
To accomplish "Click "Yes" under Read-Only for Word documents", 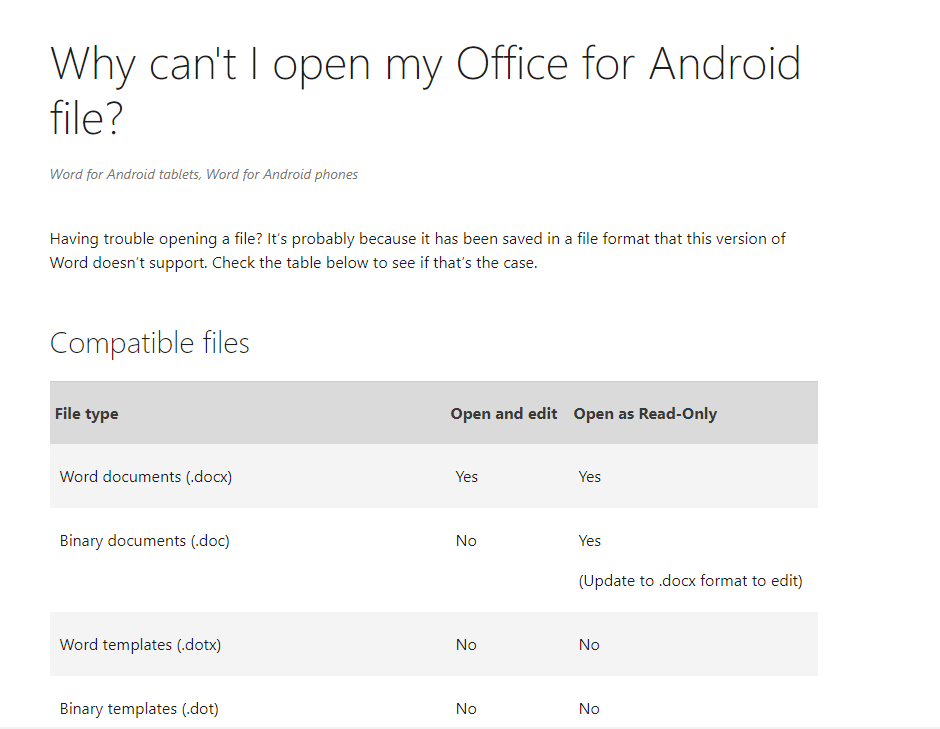I will coord(589,477).
